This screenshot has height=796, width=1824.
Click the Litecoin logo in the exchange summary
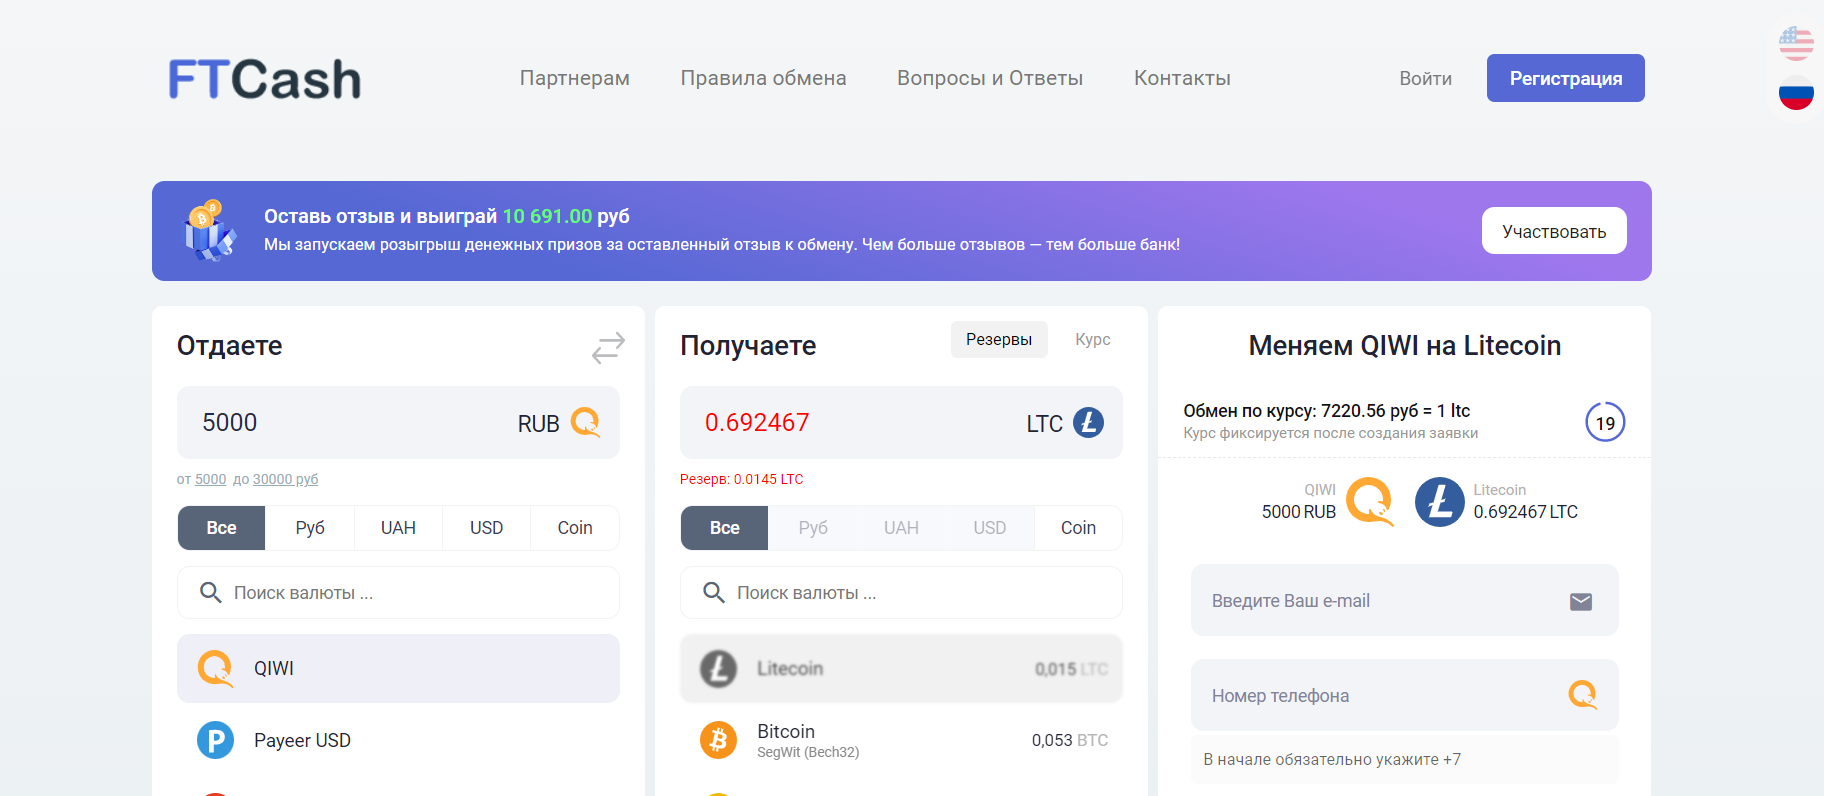[x=1440, y=501]
